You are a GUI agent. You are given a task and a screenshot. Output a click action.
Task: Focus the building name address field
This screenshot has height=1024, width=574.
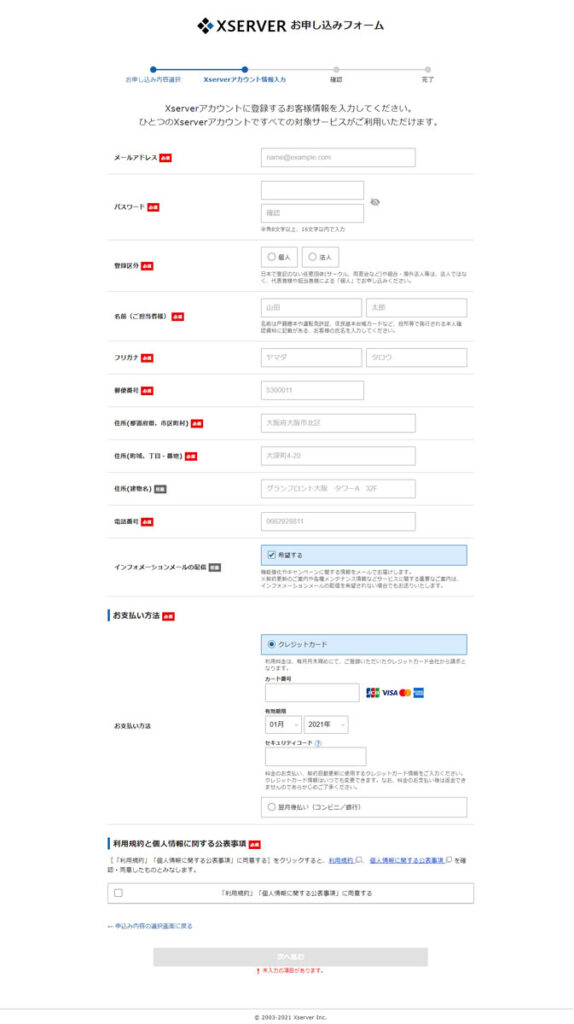click(x=338, y=488)
